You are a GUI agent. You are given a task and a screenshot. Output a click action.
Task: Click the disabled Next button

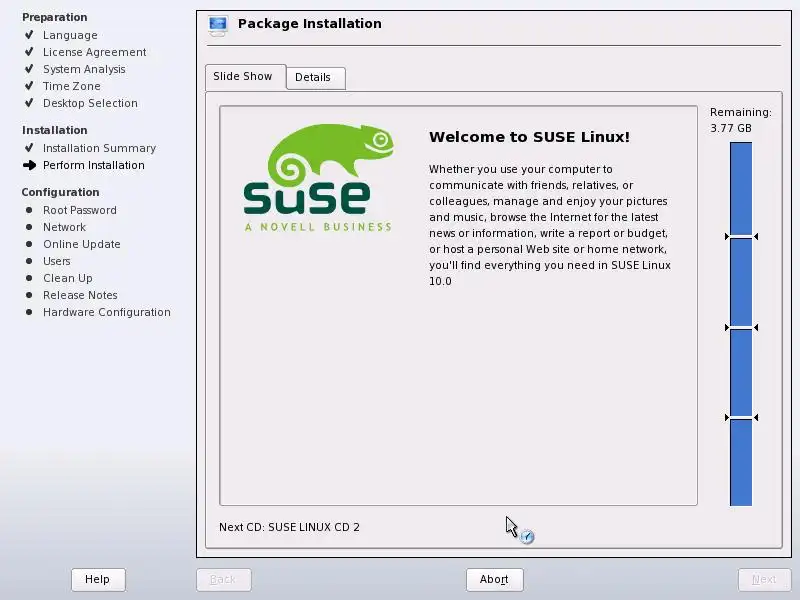click(764, 579)
